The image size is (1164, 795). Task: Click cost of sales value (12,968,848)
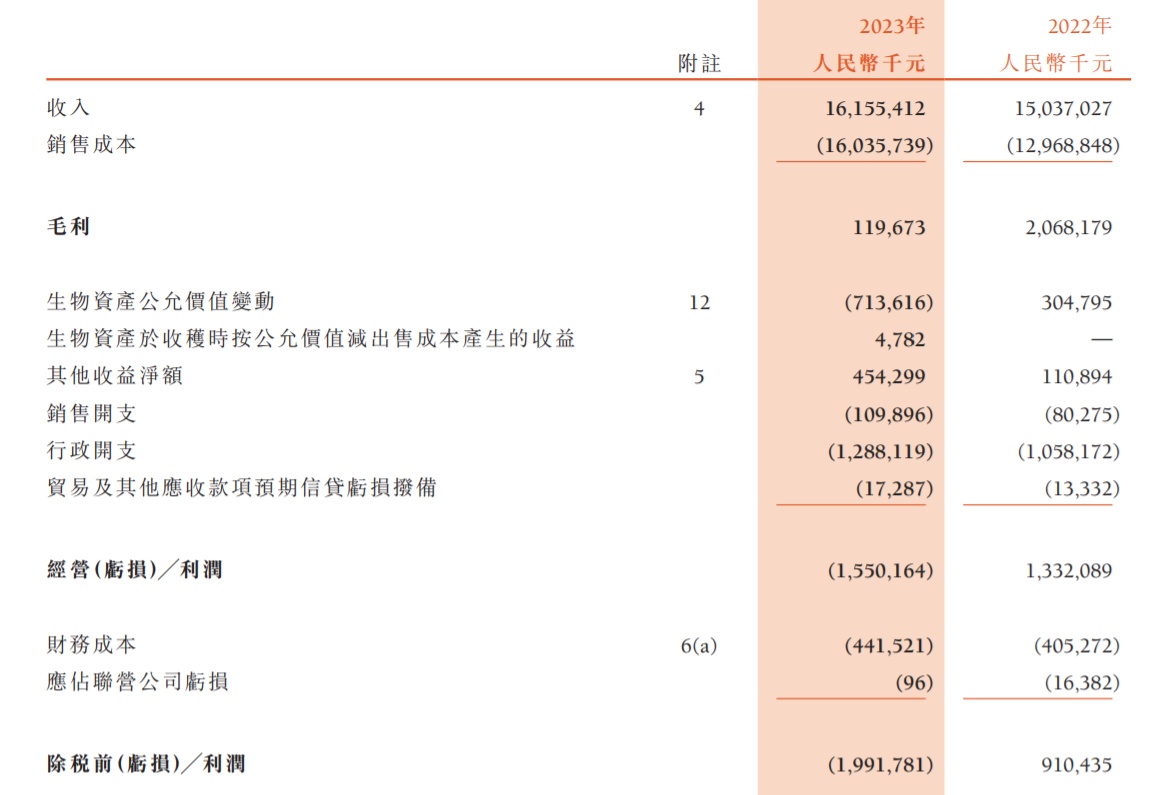tap(1063, 145)
